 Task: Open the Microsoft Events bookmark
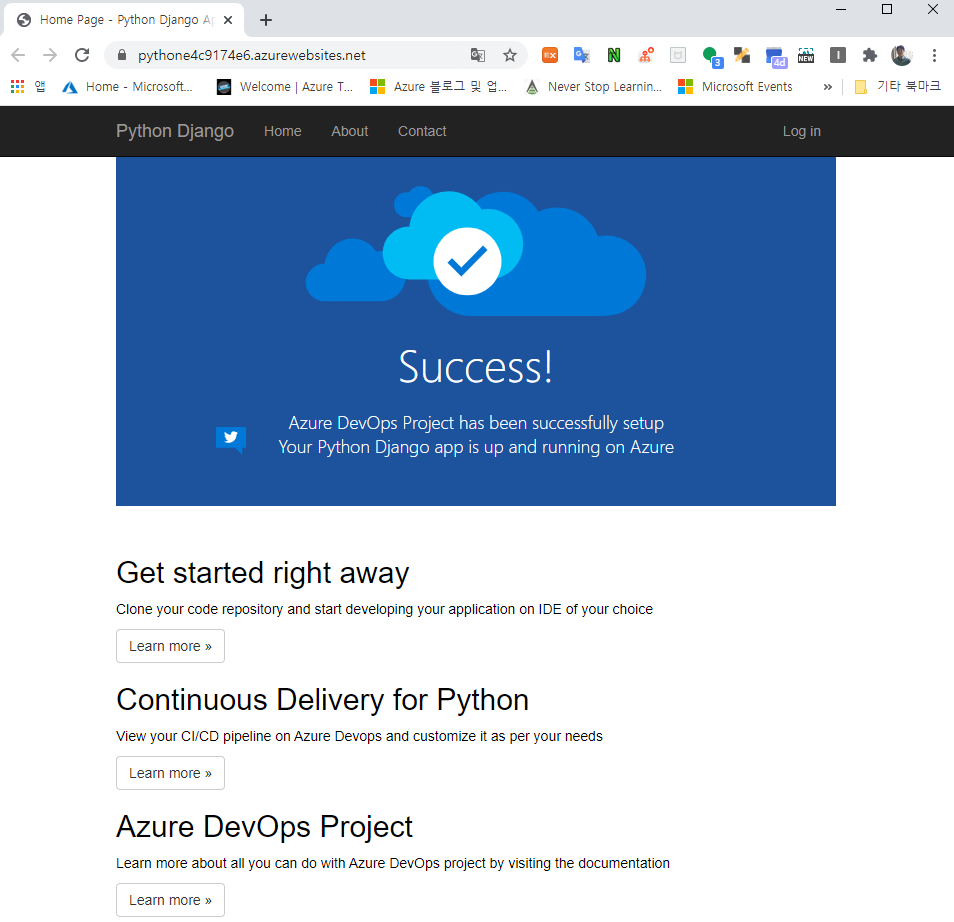click(x=736, y=87)
